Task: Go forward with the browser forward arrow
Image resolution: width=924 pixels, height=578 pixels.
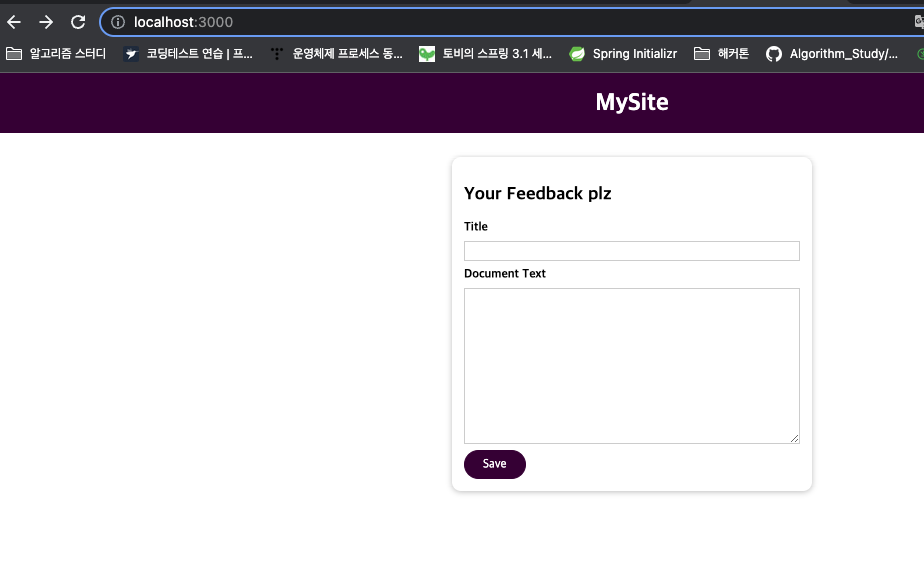Action: [46, 22]
